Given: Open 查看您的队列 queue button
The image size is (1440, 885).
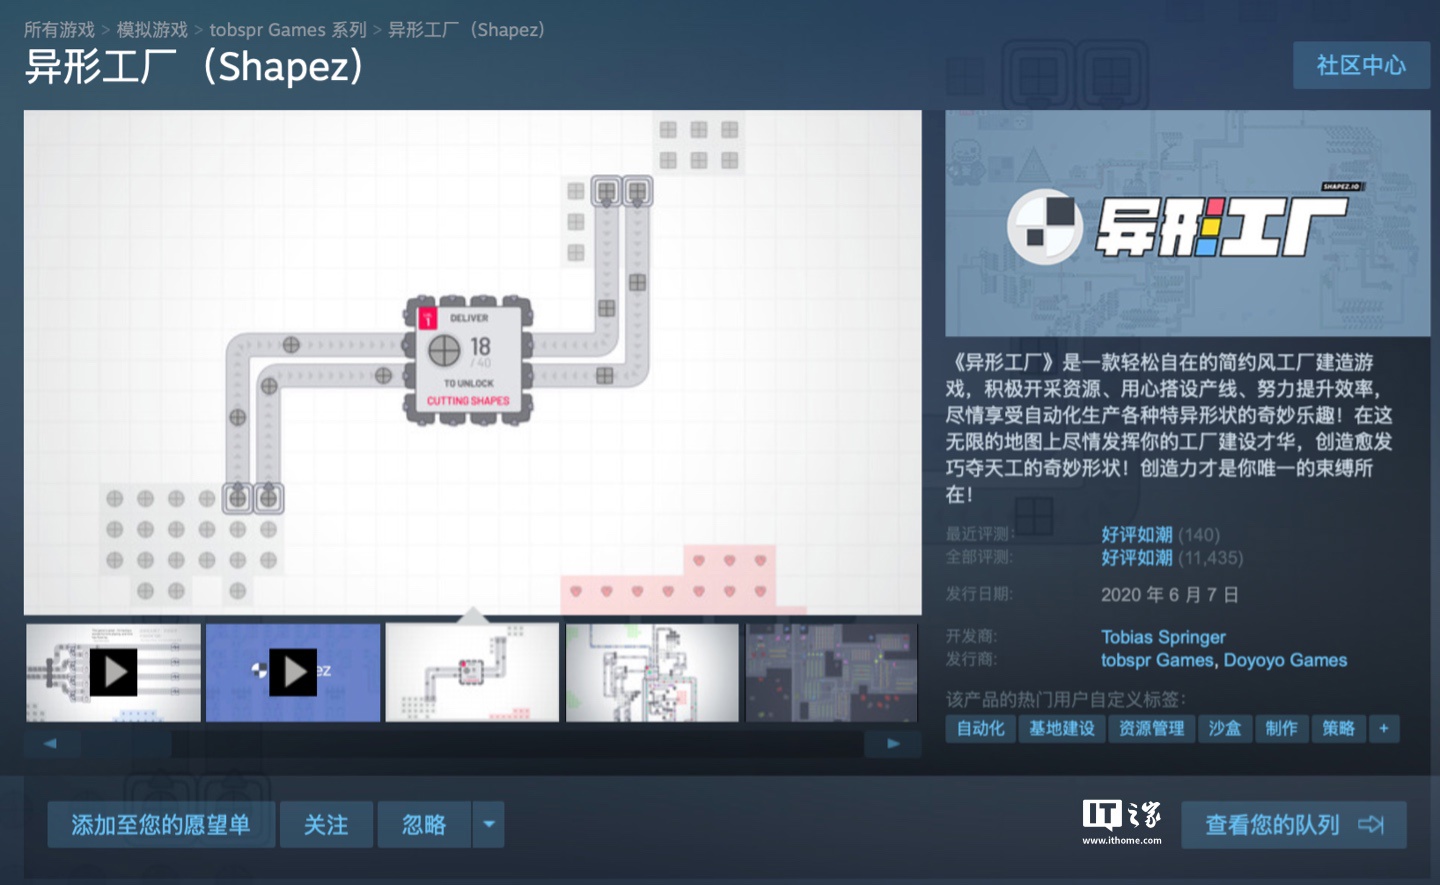Looking at the screenshot, I should coord(1294,825).
